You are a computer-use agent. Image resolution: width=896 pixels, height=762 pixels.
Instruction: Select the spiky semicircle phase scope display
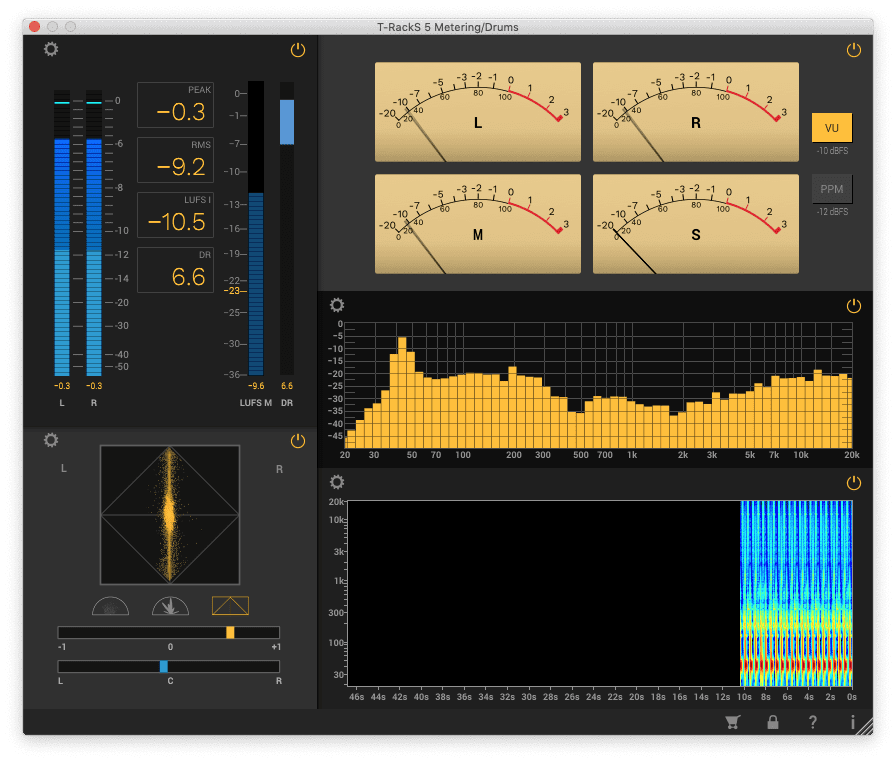(171, 606)
